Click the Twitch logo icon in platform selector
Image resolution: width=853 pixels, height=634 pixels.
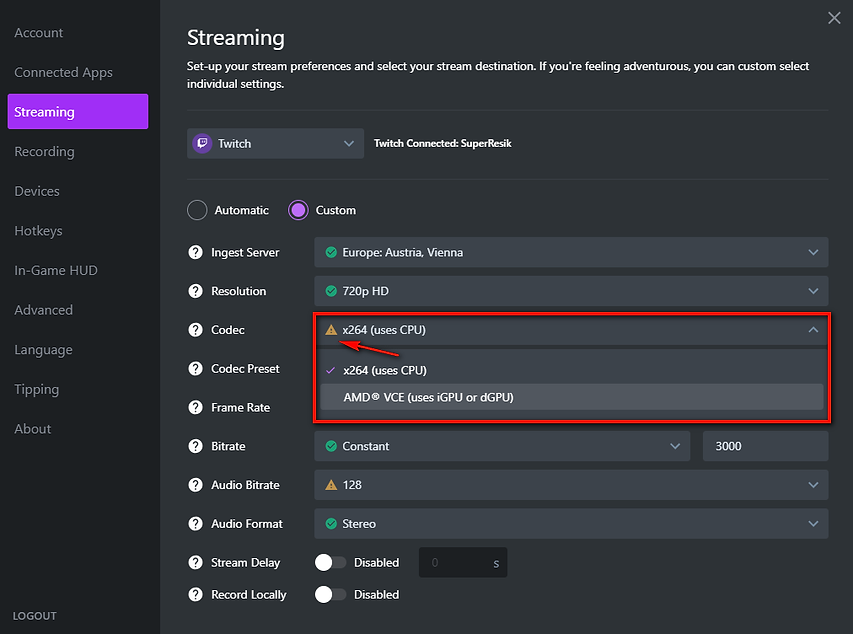point(202,144)
